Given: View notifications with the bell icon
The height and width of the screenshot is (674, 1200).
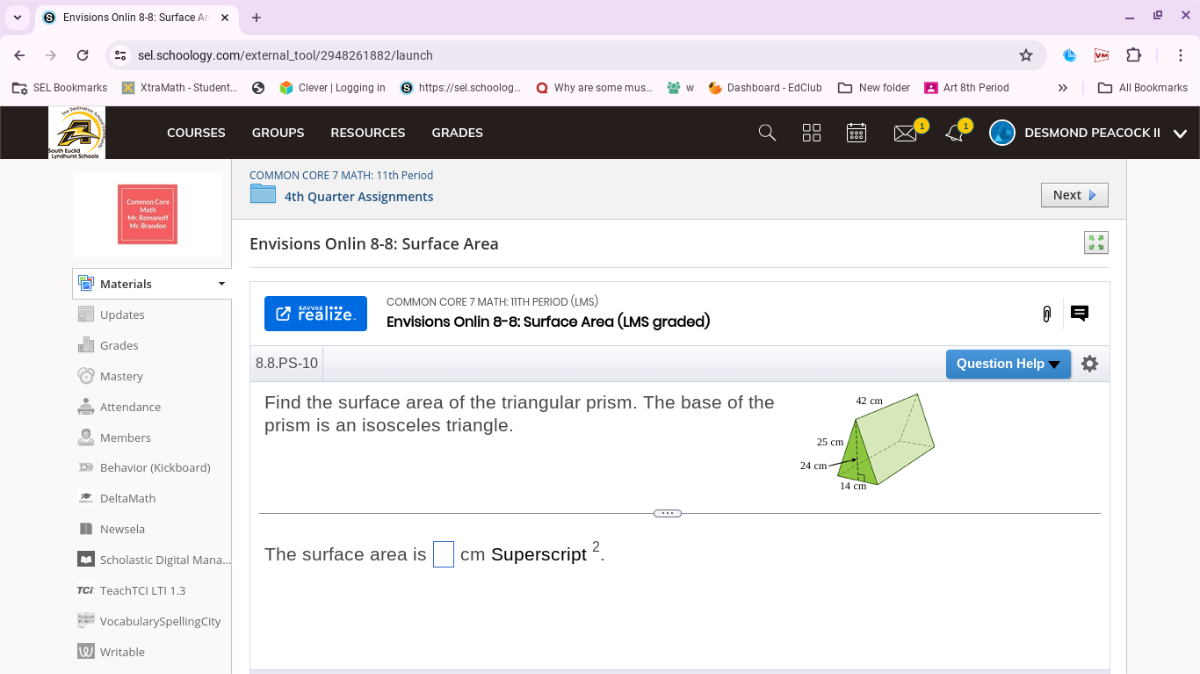Looking at the screenshot, I should [x=950, y=132].
